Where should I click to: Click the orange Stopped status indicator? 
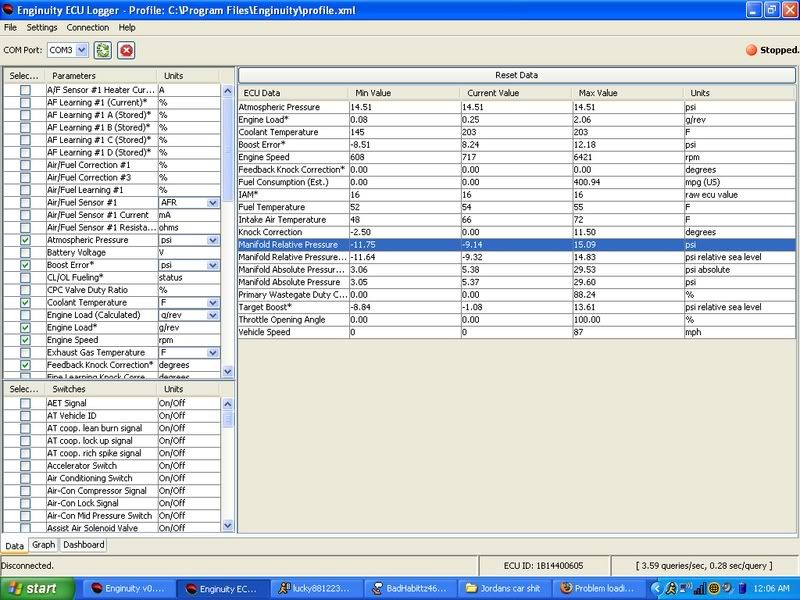pyautogui.click(x=751, y=50)
